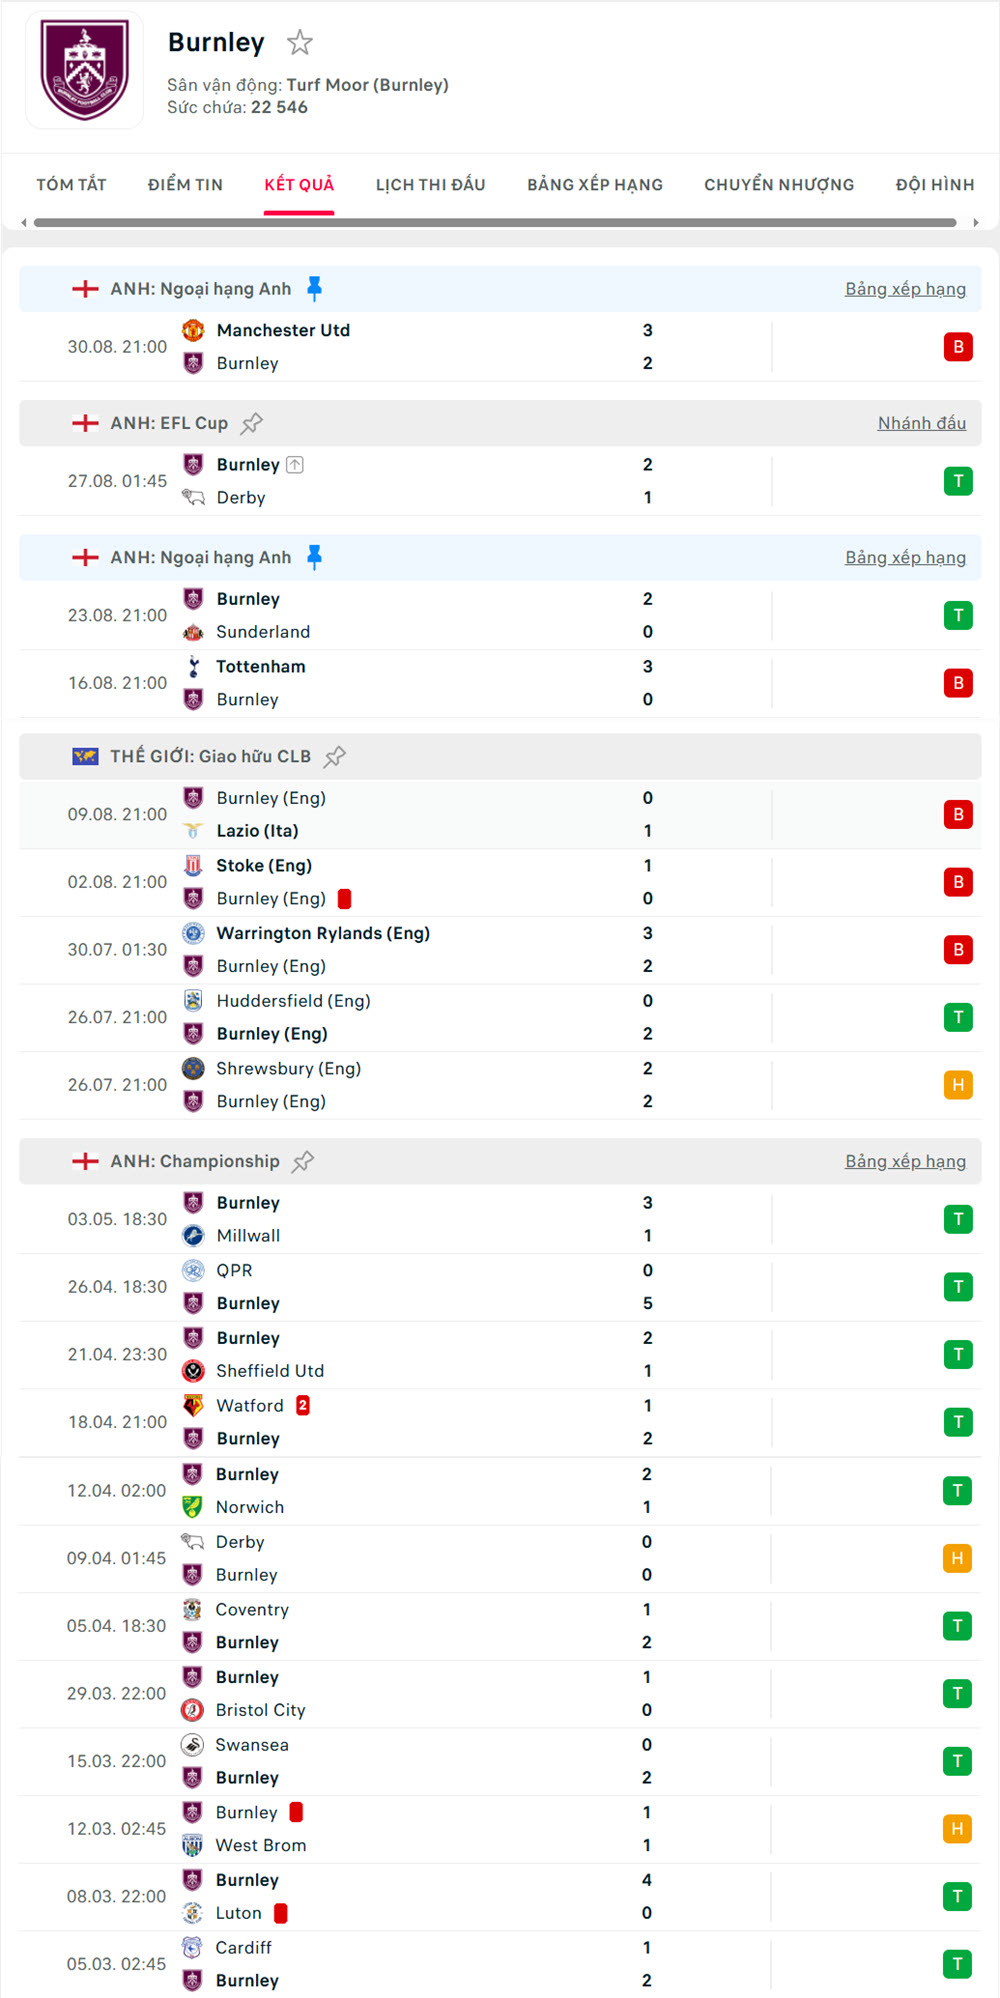Unpin the first Ngoại hạng Anh league
Viewport: 1000px width, 1998px height.
click(x=314, y=289)
